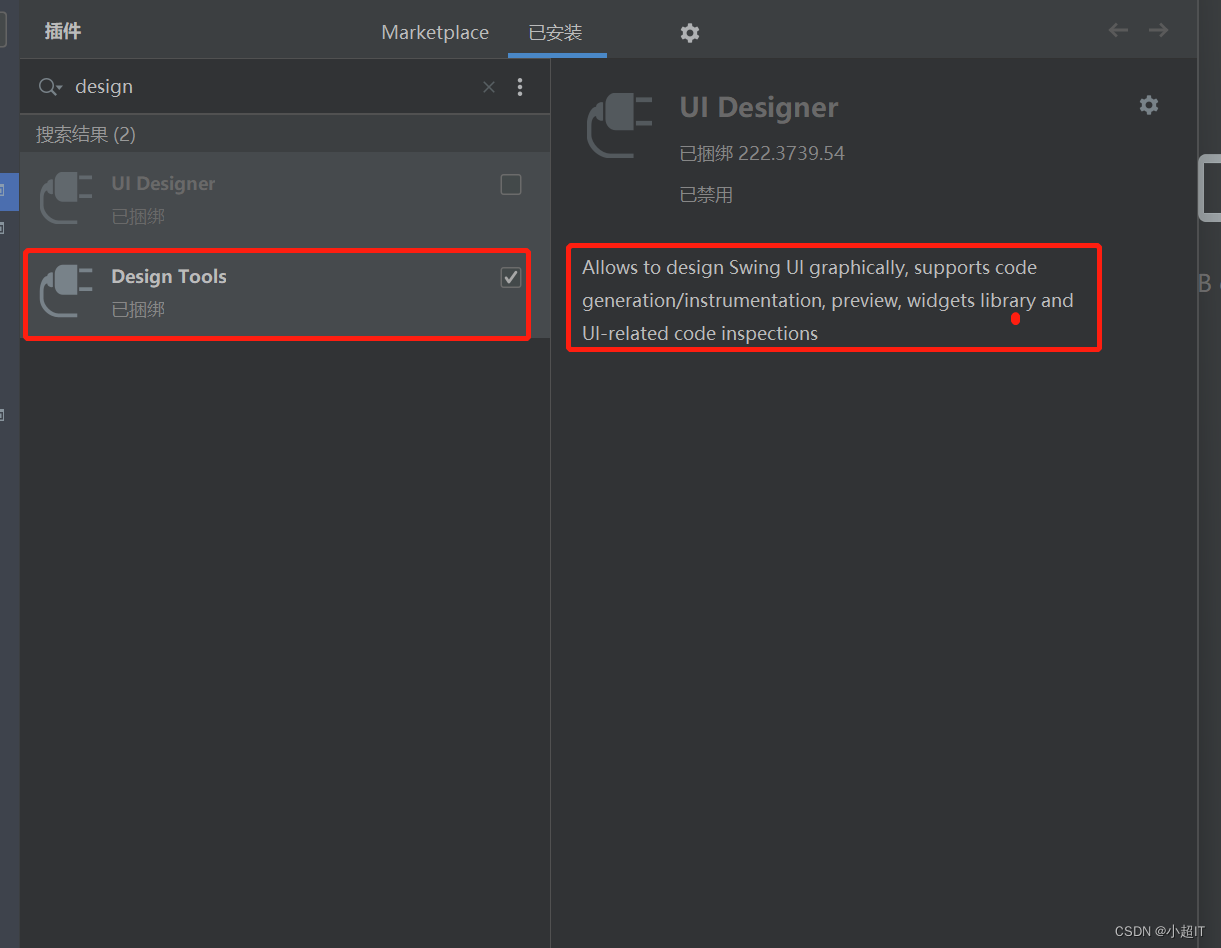Open the gear menu in UI Designer details
This screenshot has width=1221, height=948.
click(1149, 105)
